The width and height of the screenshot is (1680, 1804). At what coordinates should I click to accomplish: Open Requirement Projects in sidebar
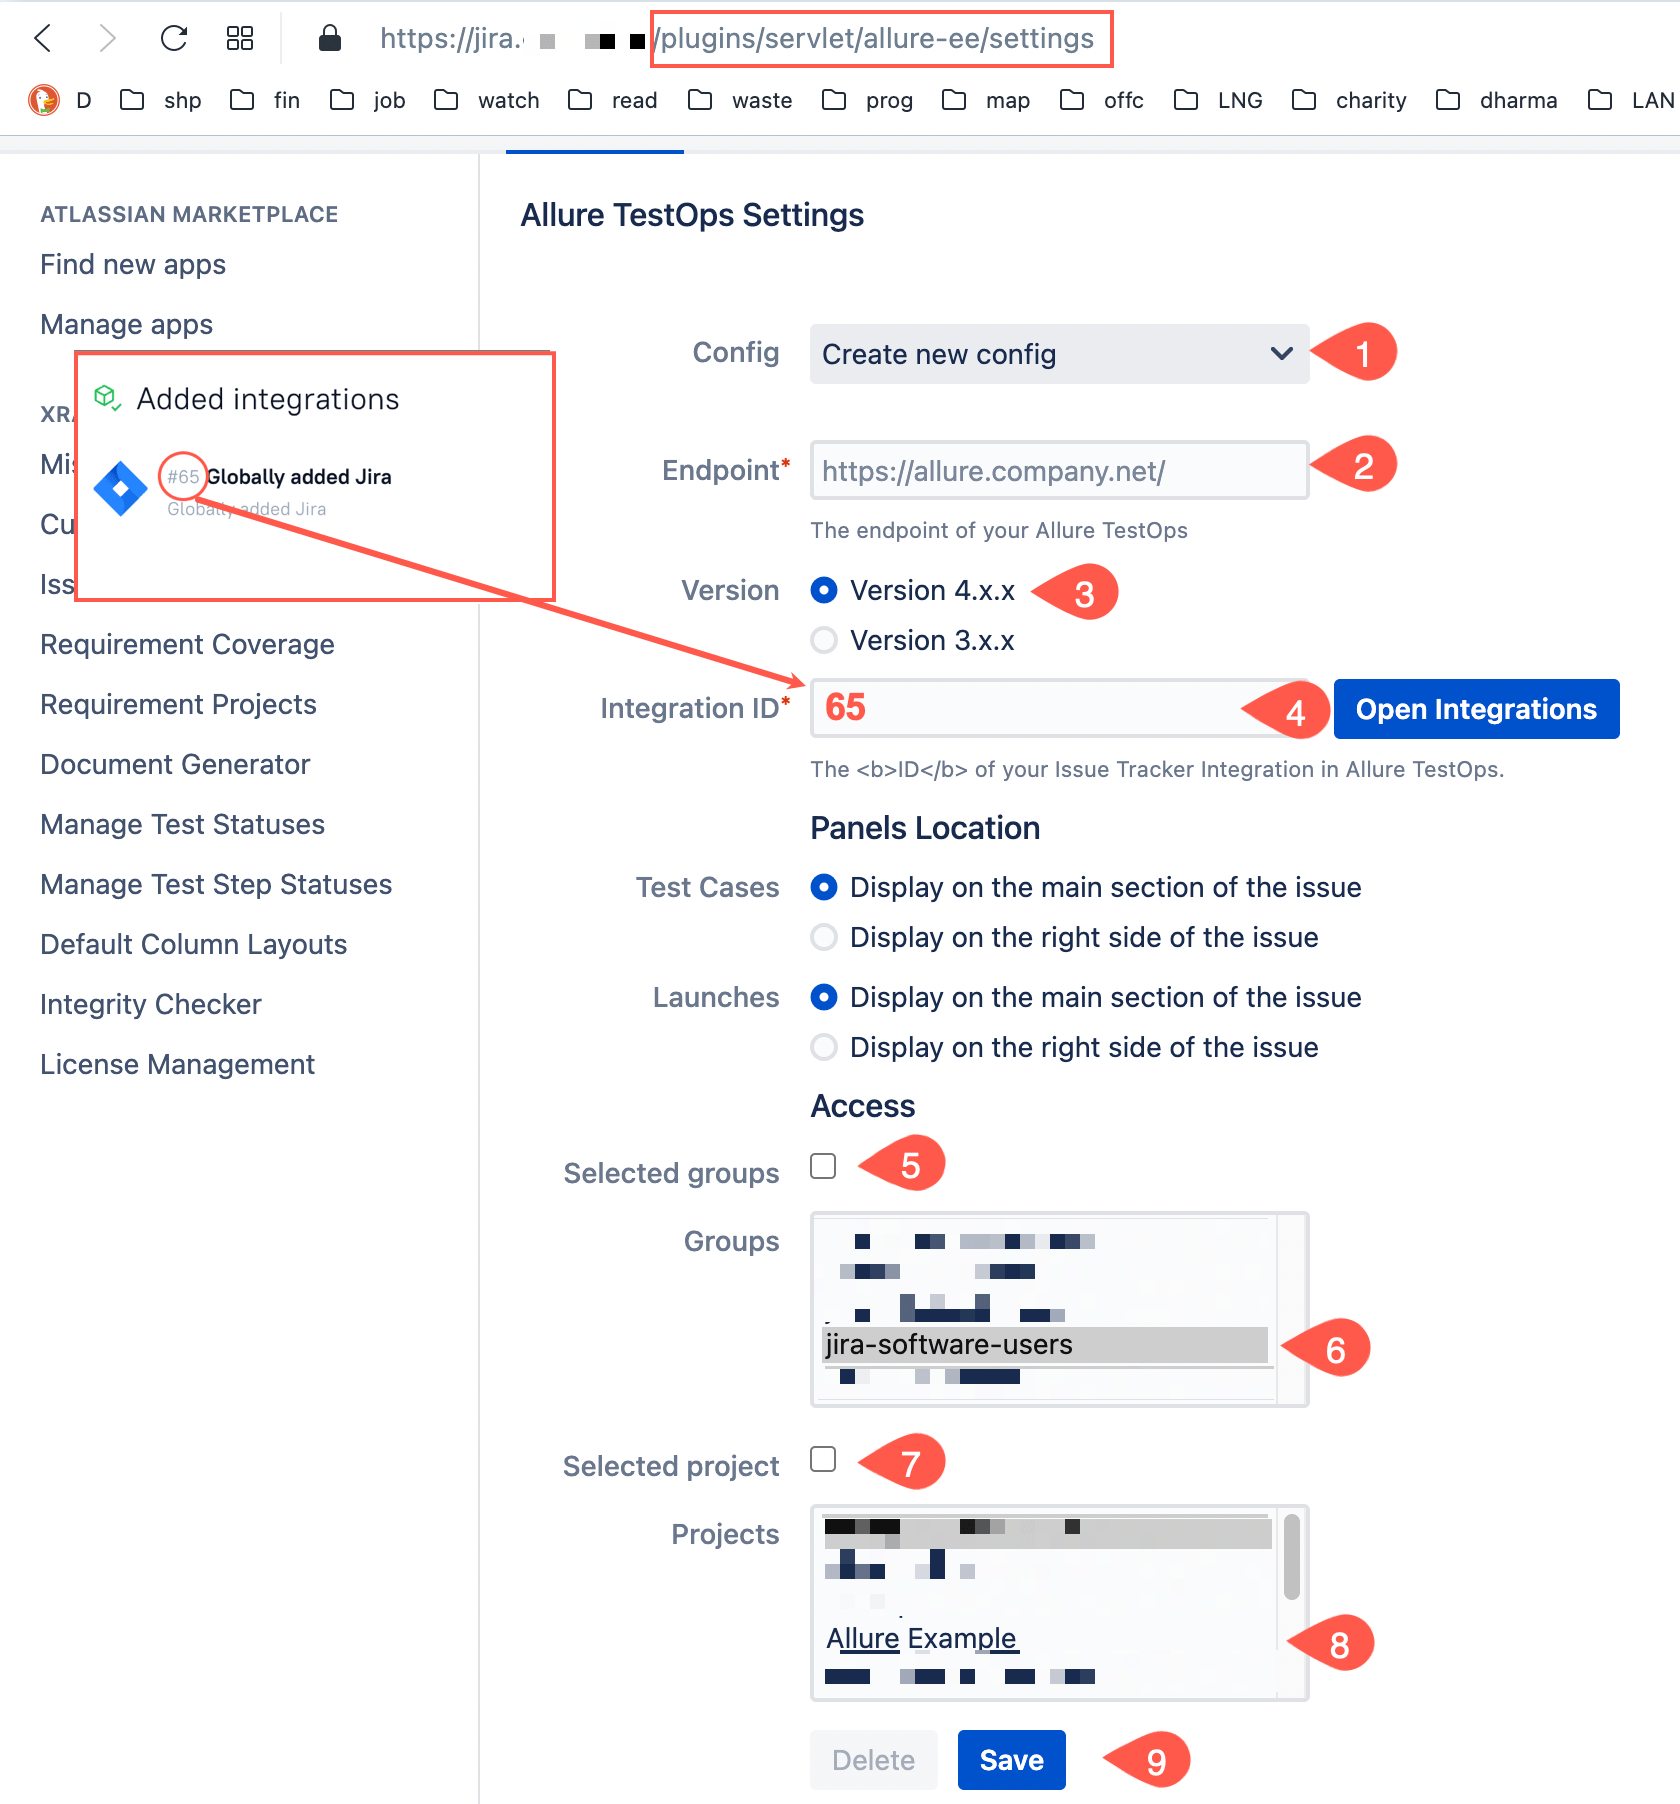click(178, 704)
